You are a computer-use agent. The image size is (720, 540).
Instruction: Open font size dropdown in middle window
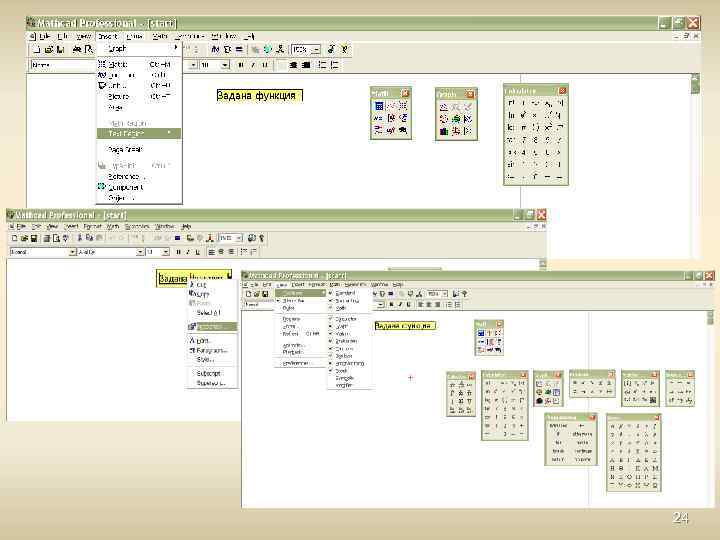pos(166,252)
